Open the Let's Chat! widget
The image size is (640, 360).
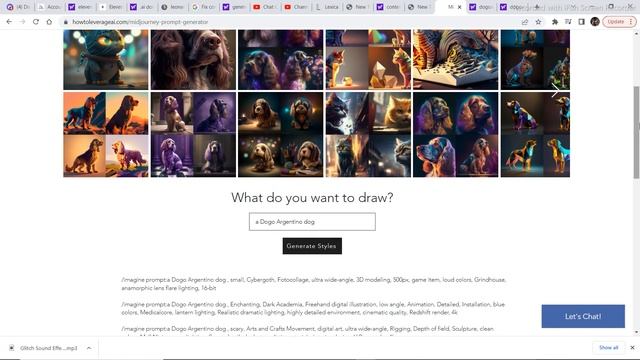583,316
